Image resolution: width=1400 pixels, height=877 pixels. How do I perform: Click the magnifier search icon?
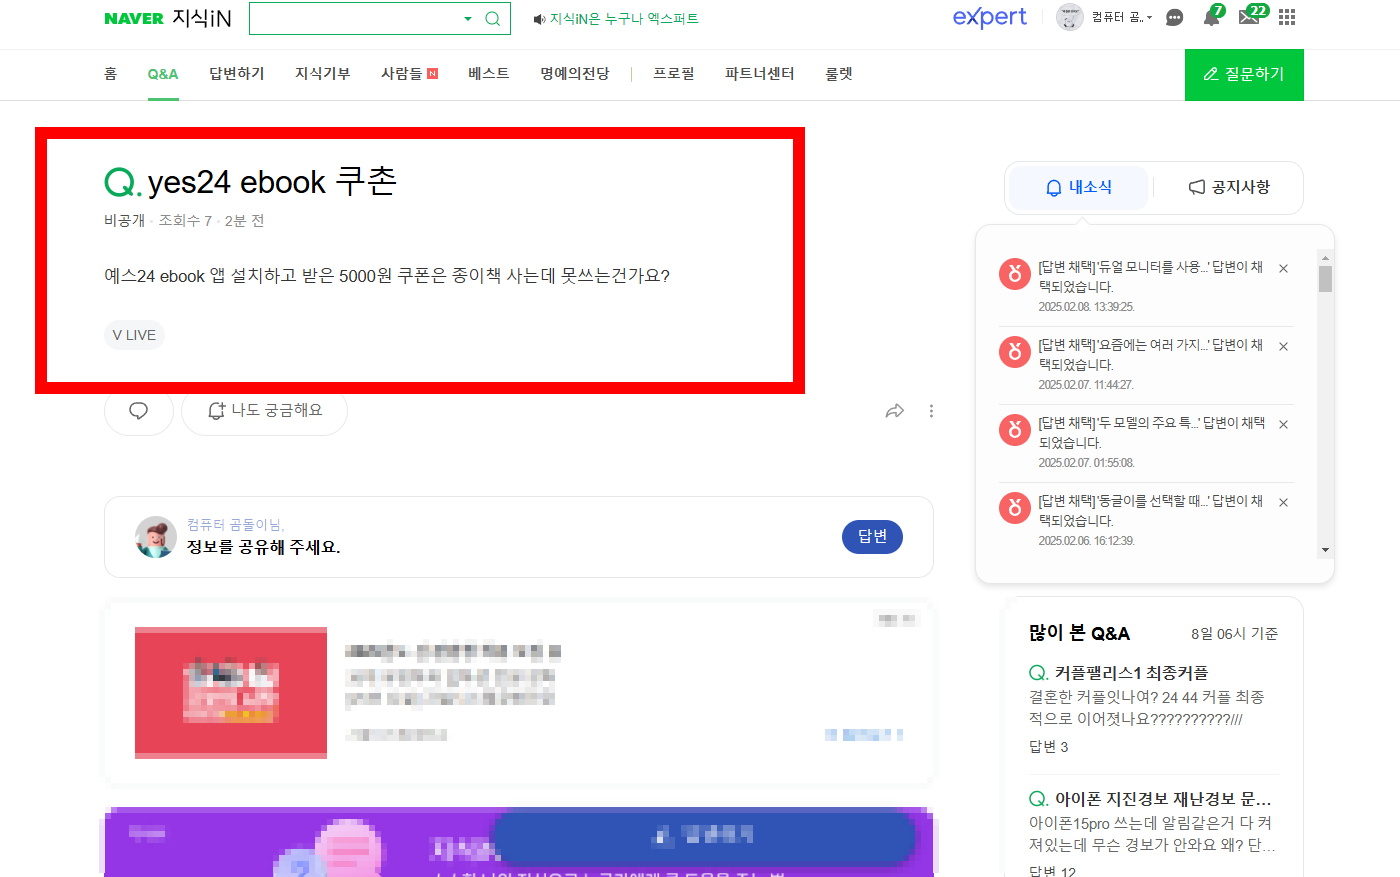(492, 18)
